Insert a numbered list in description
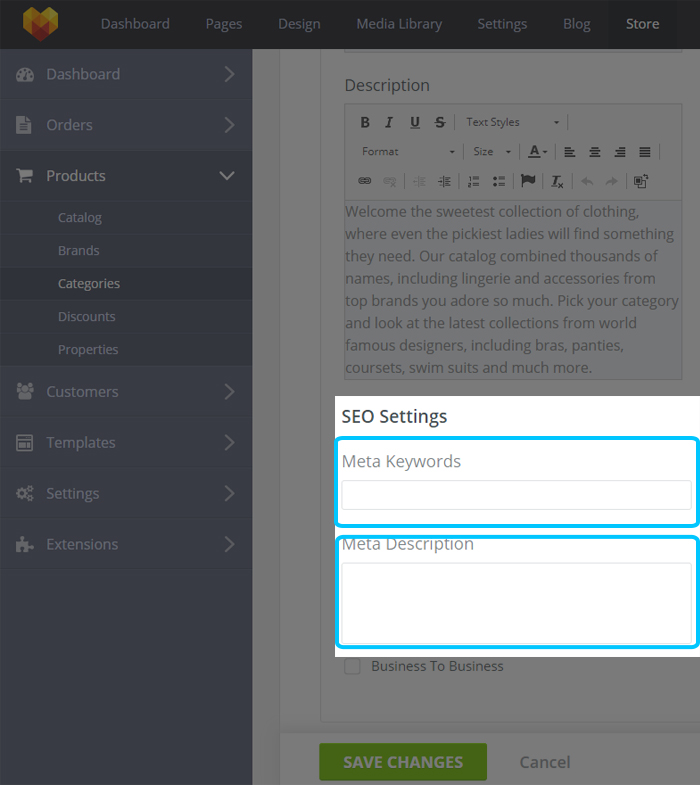The height and width of the screenshot is (785, 700). click(x=473, y=181)
